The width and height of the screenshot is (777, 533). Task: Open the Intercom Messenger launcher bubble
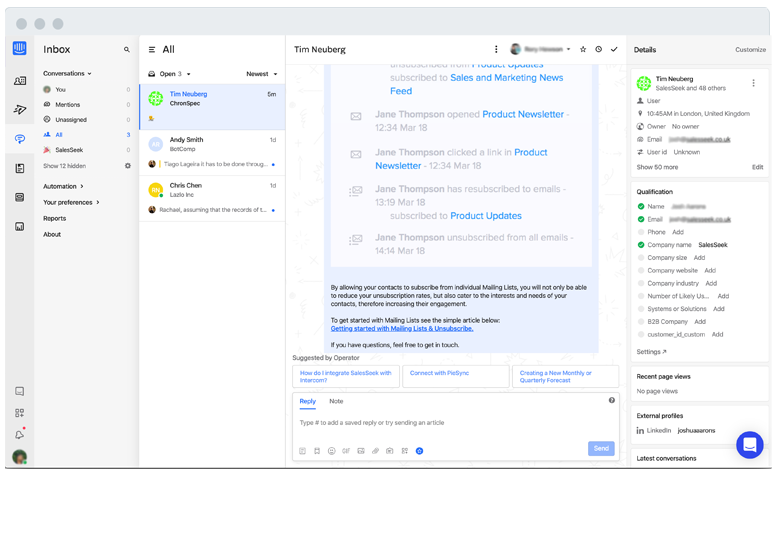point(750,445)
